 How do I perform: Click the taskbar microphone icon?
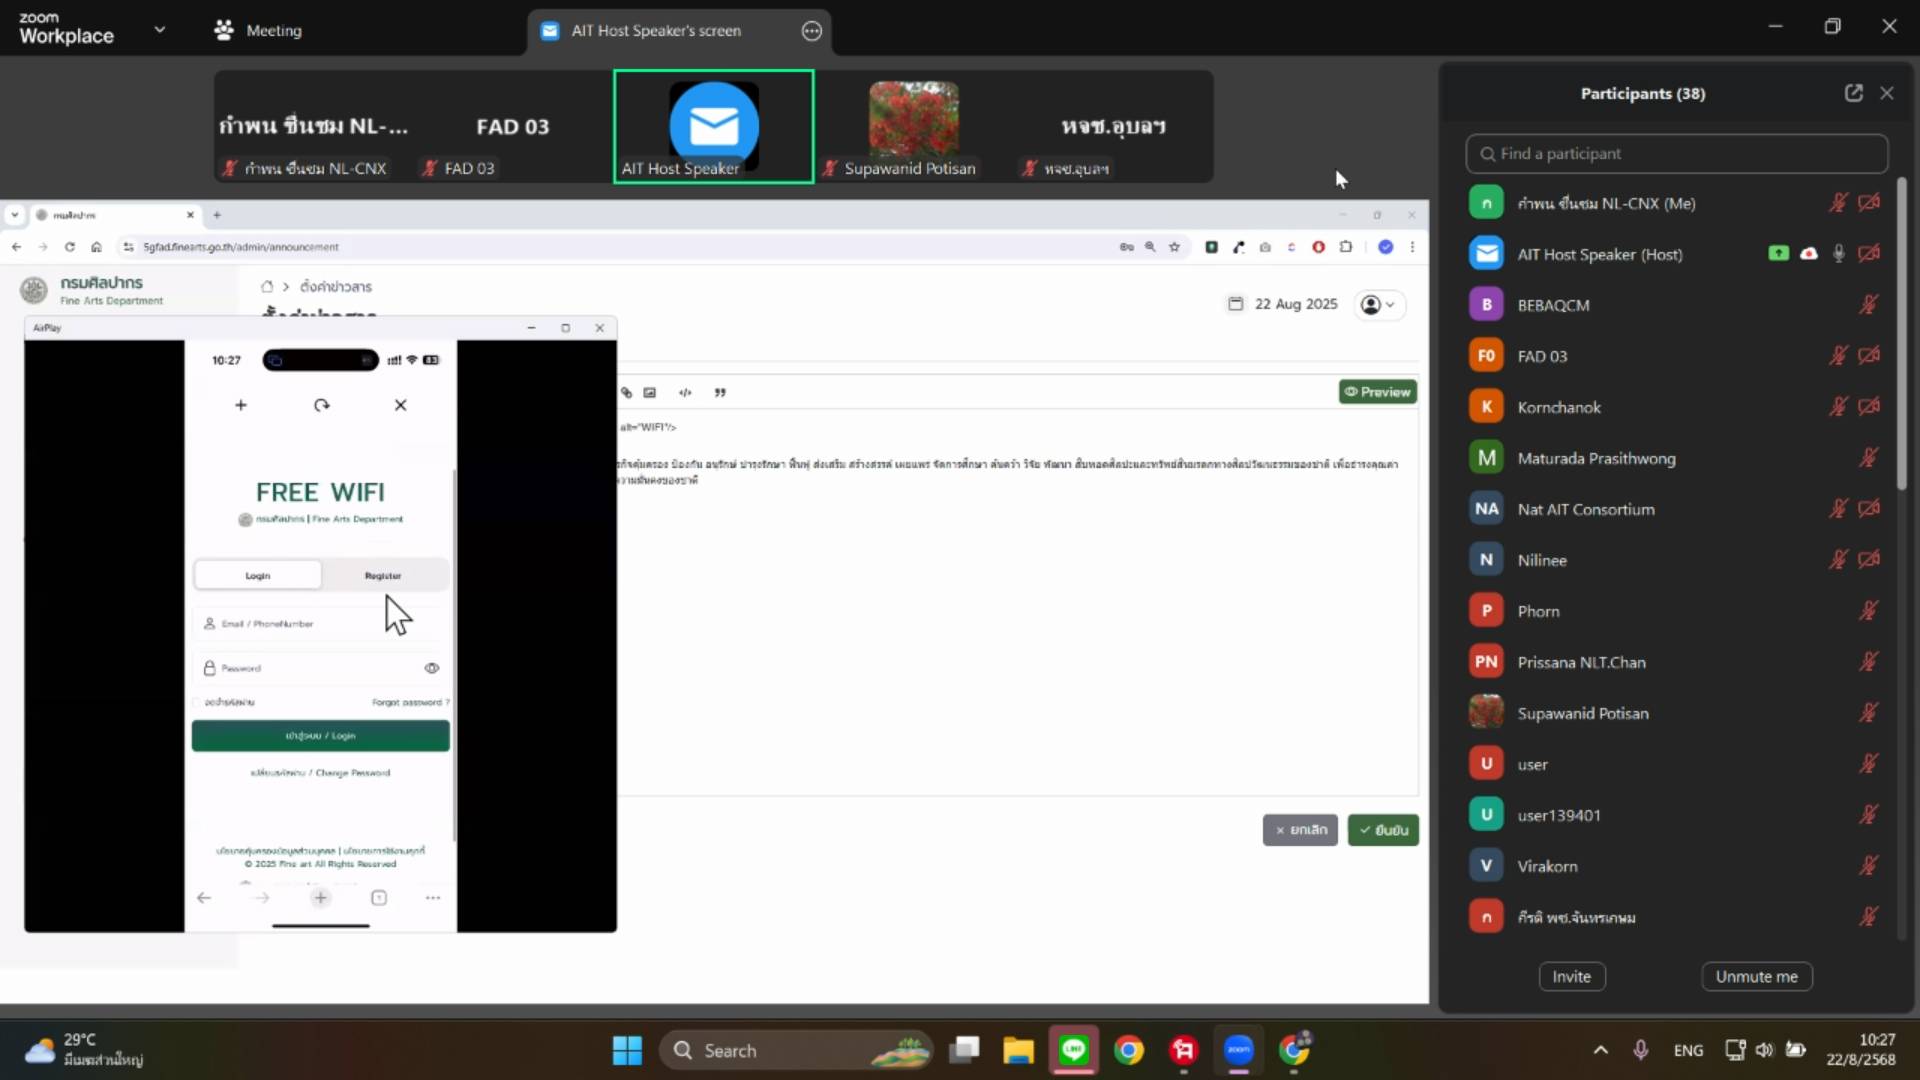pyautogui.click(x=1640, y=1050)
